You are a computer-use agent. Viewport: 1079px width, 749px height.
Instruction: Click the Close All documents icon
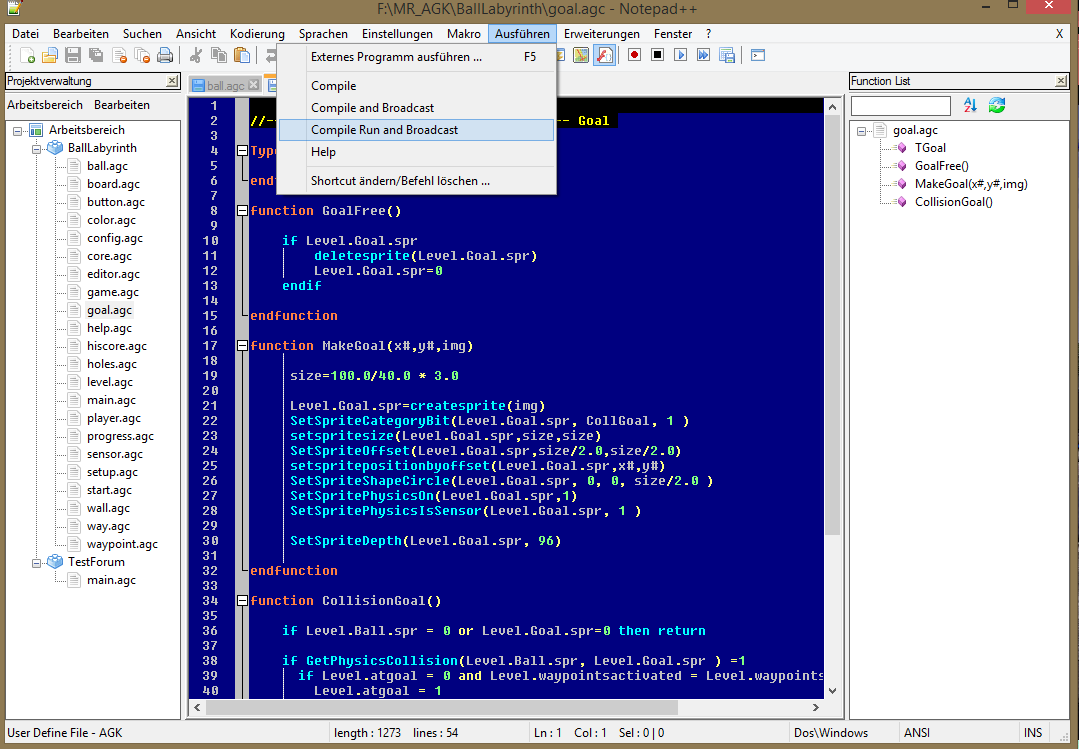(x=142, y=55)
